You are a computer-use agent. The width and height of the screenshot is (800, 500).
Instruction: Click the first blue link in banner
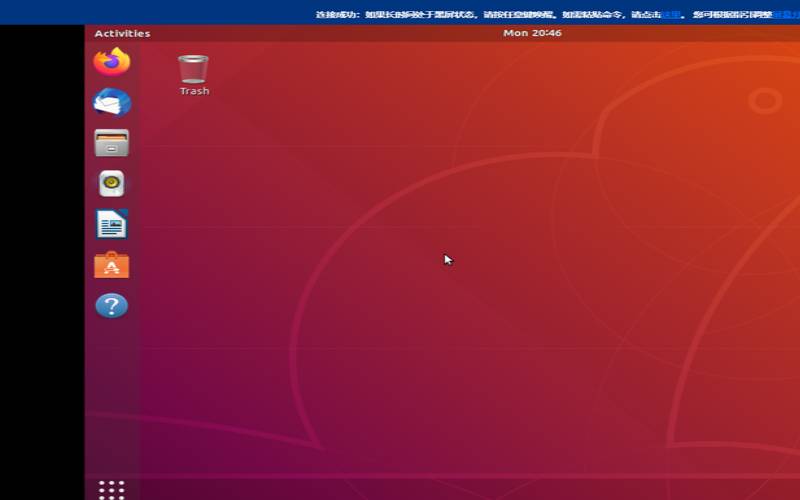click(672, 15)
